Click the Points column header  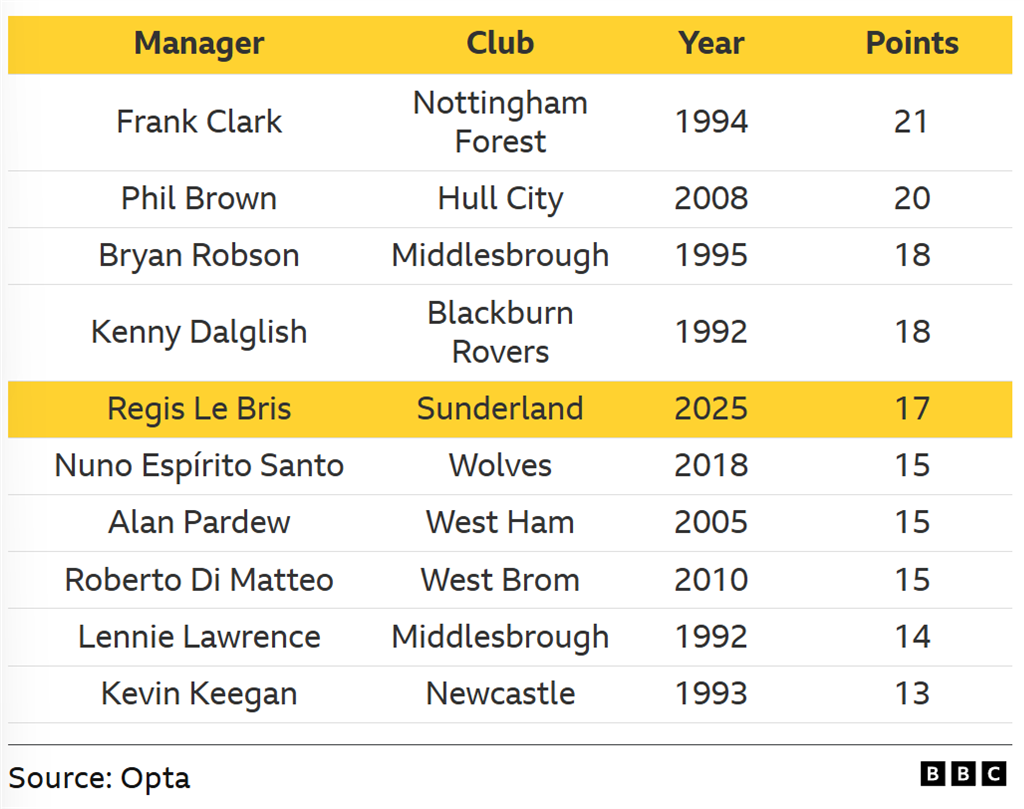click(x=912, y=43)
